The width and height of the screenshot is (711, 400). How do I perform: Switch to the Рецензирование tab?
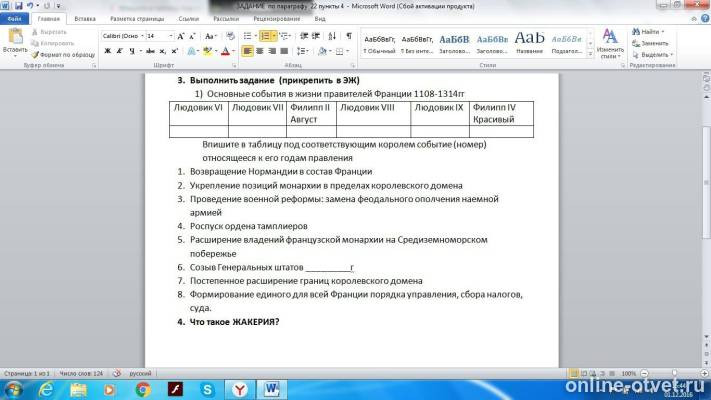(x=277, y=19)
